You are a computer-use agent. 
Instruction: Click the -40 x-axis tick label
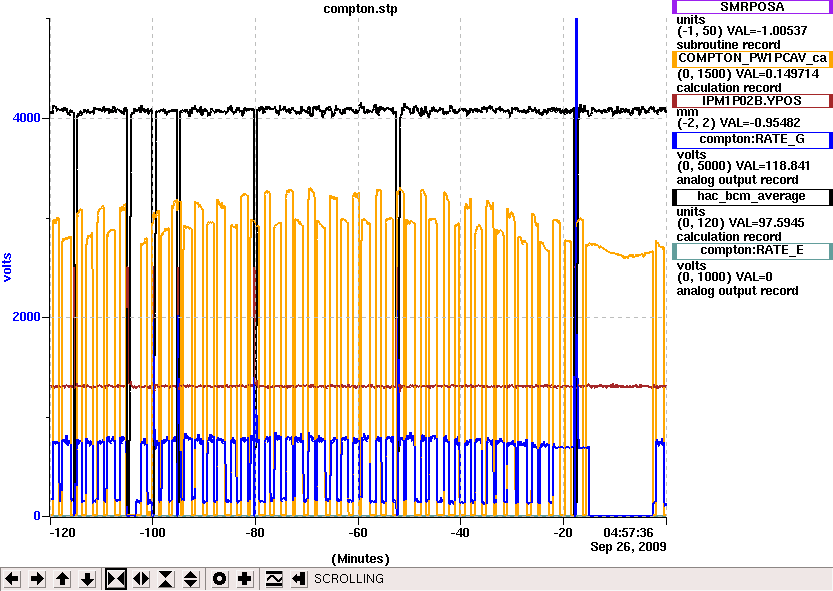click(461, 533)
